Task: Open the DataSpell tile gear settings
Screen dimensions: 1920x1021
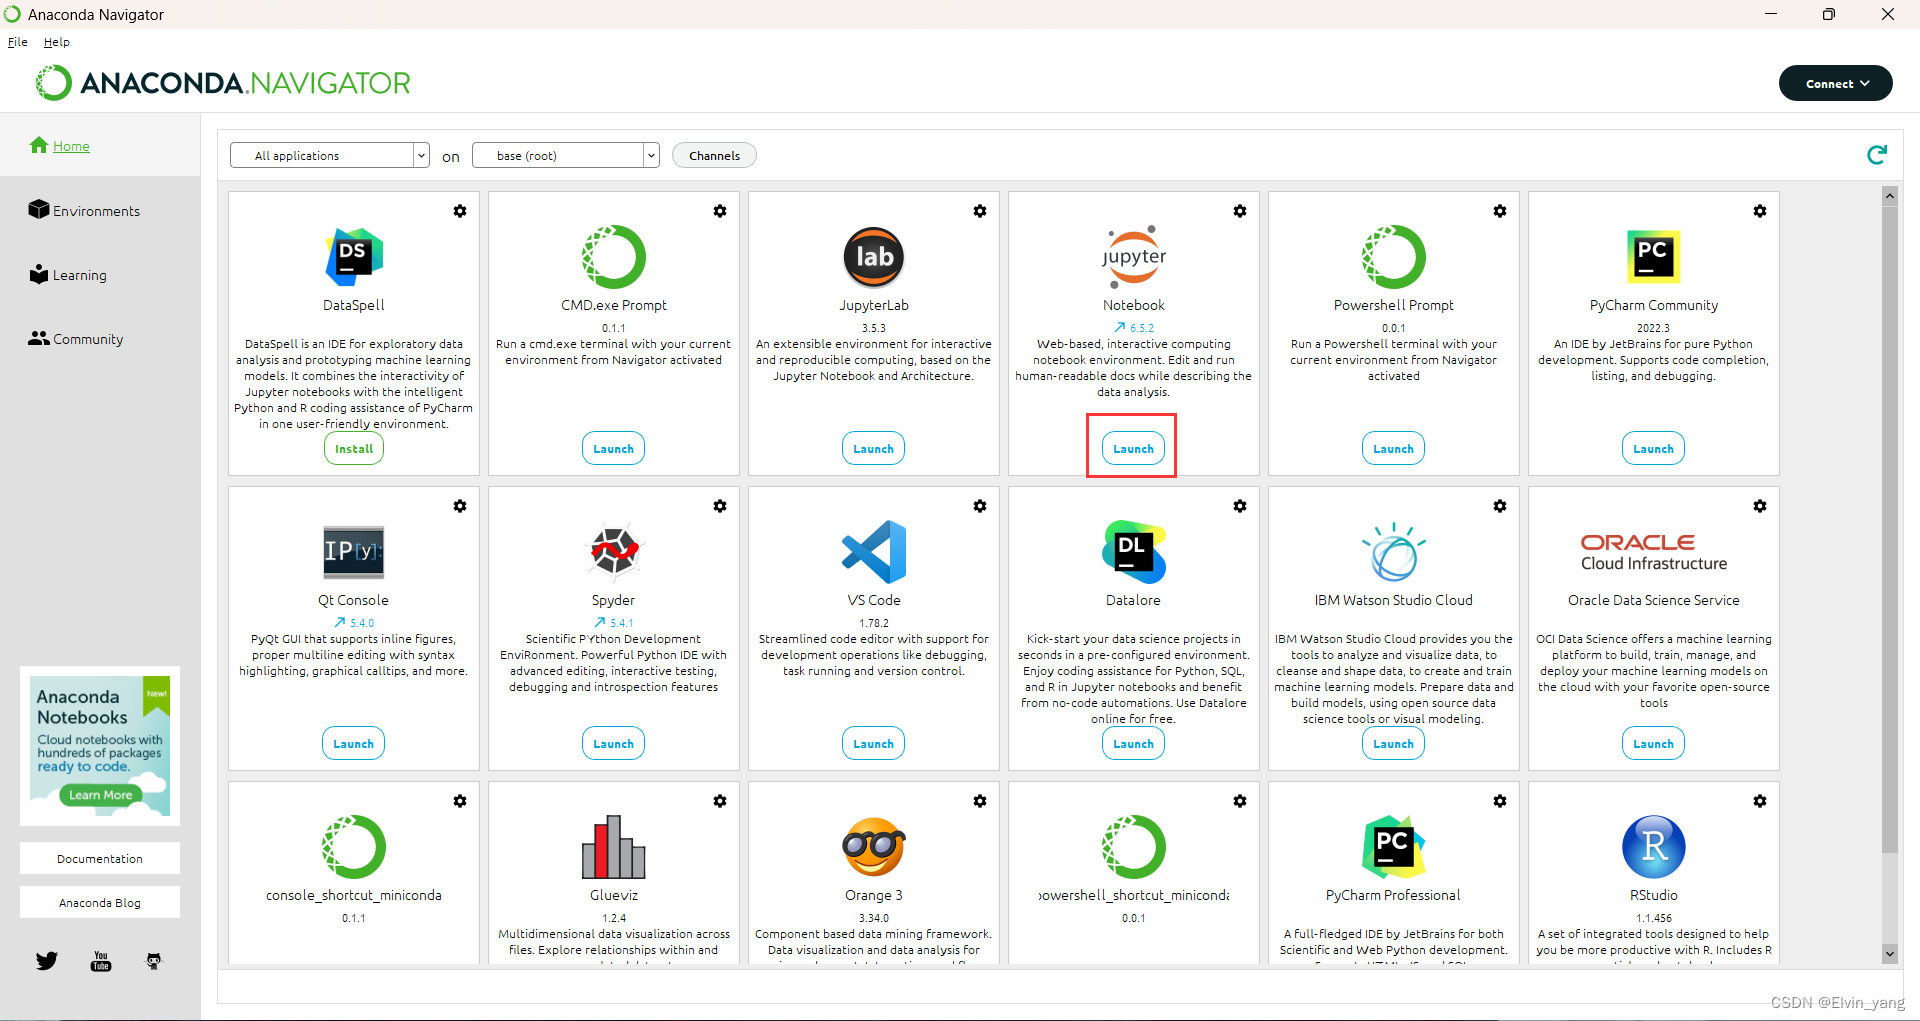Action: (460, 211)
